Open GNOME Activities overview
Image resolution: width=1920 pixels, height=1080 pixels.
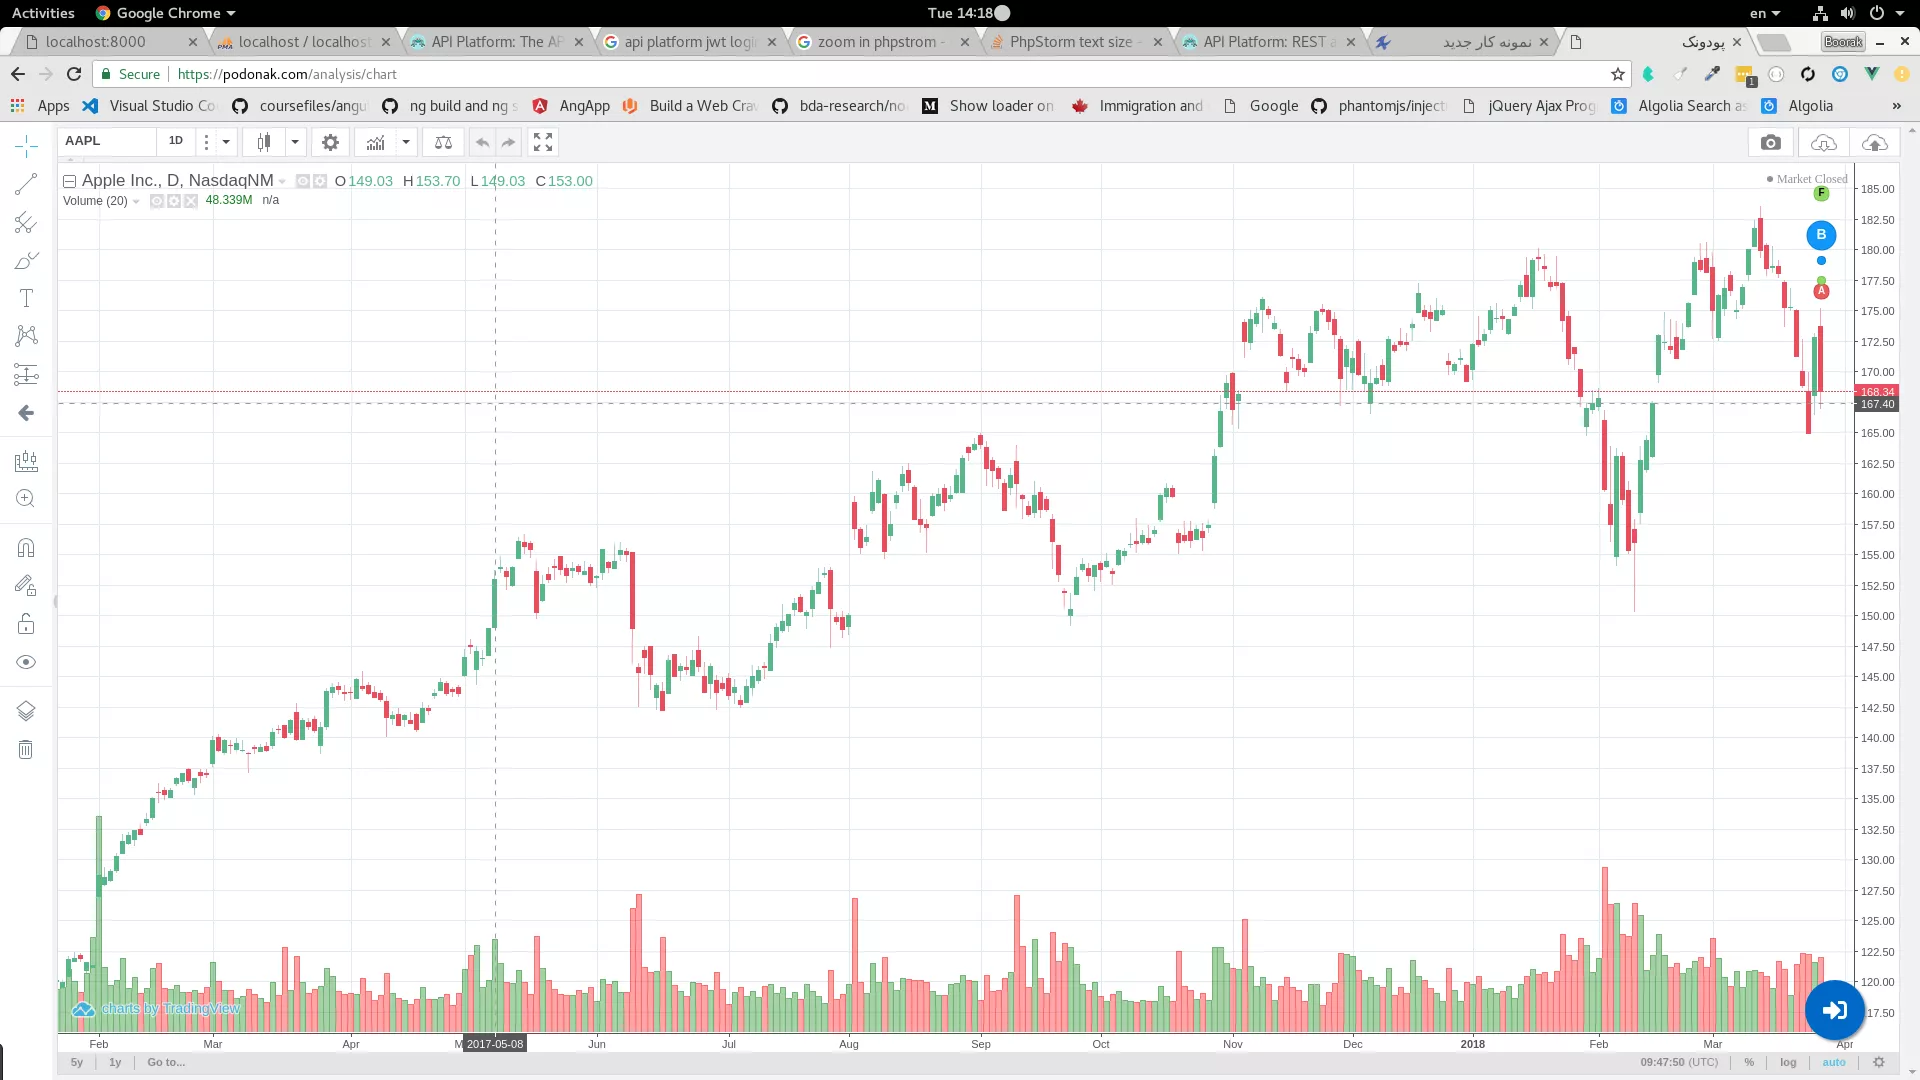point(43,13)
